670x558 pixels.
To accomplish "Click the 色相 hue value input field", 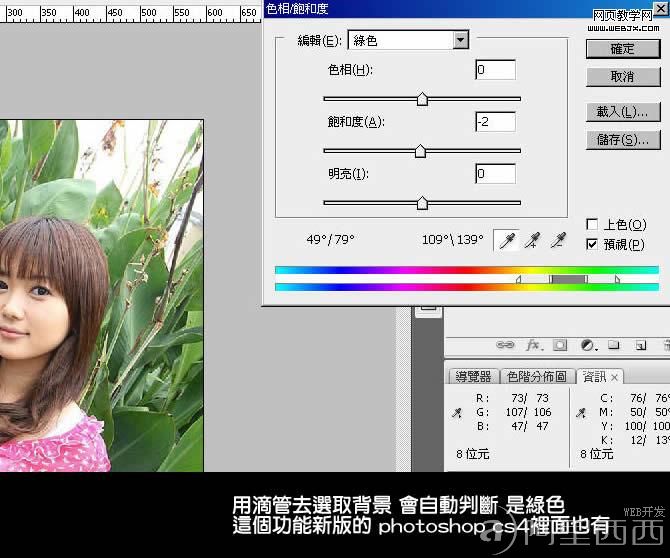I will [495, 70].
